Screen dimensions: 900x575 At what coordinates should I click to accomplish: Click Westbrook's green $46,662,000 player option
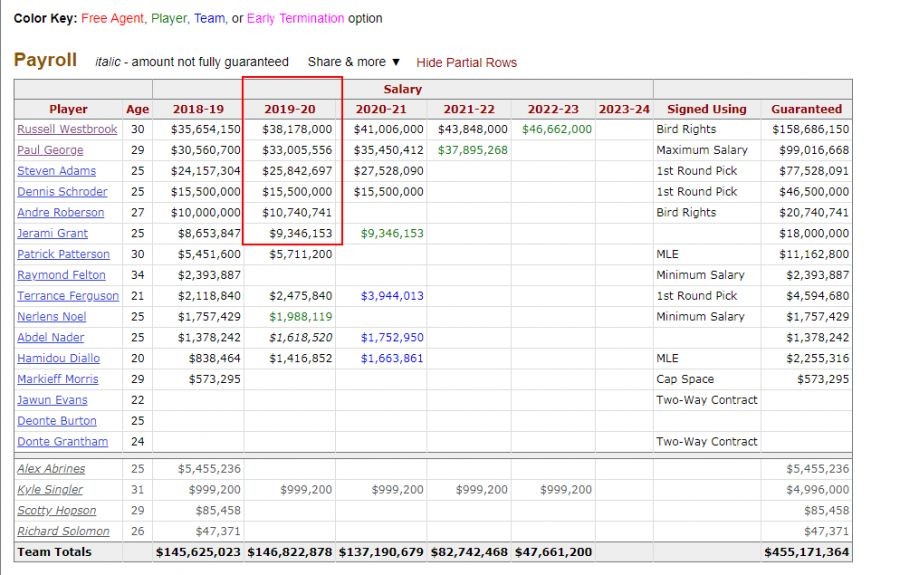click(x=557, y=129)
